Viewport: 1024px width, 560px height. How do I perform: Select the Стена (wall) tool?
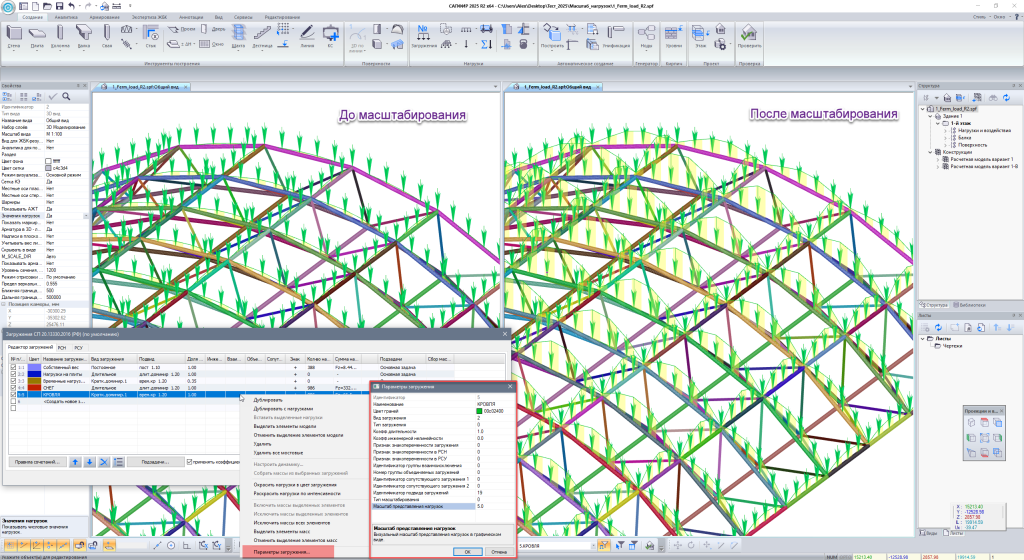14,36
